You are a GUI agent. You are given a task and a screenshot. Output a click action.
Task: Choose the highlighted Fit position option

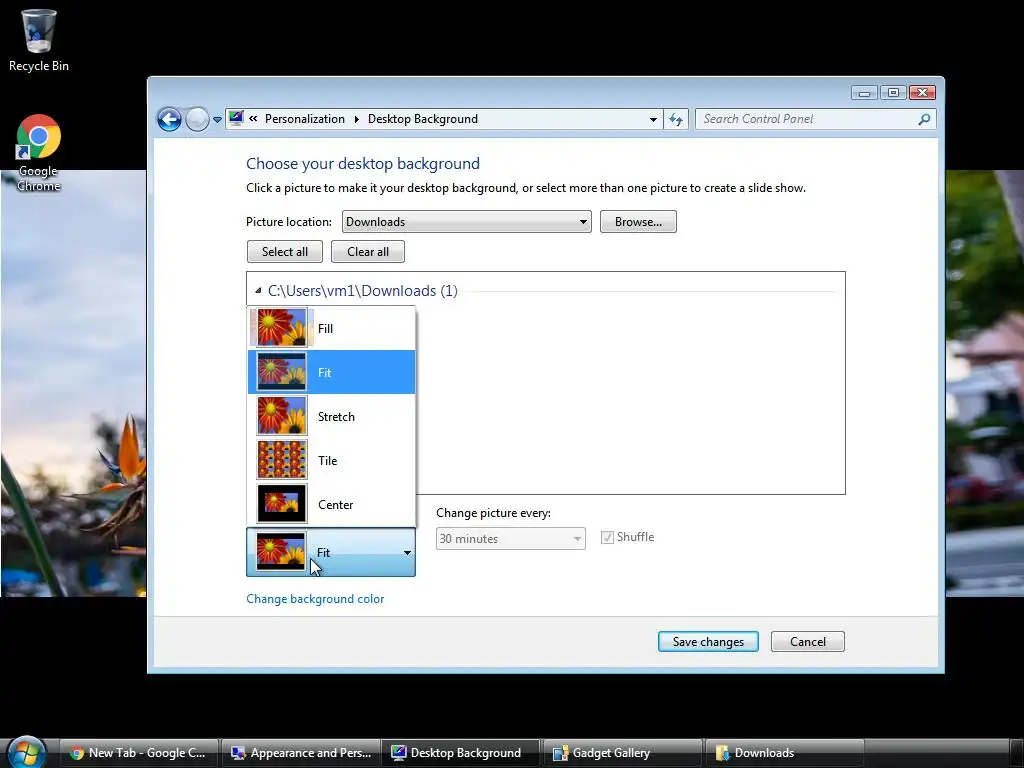(331, 372)
